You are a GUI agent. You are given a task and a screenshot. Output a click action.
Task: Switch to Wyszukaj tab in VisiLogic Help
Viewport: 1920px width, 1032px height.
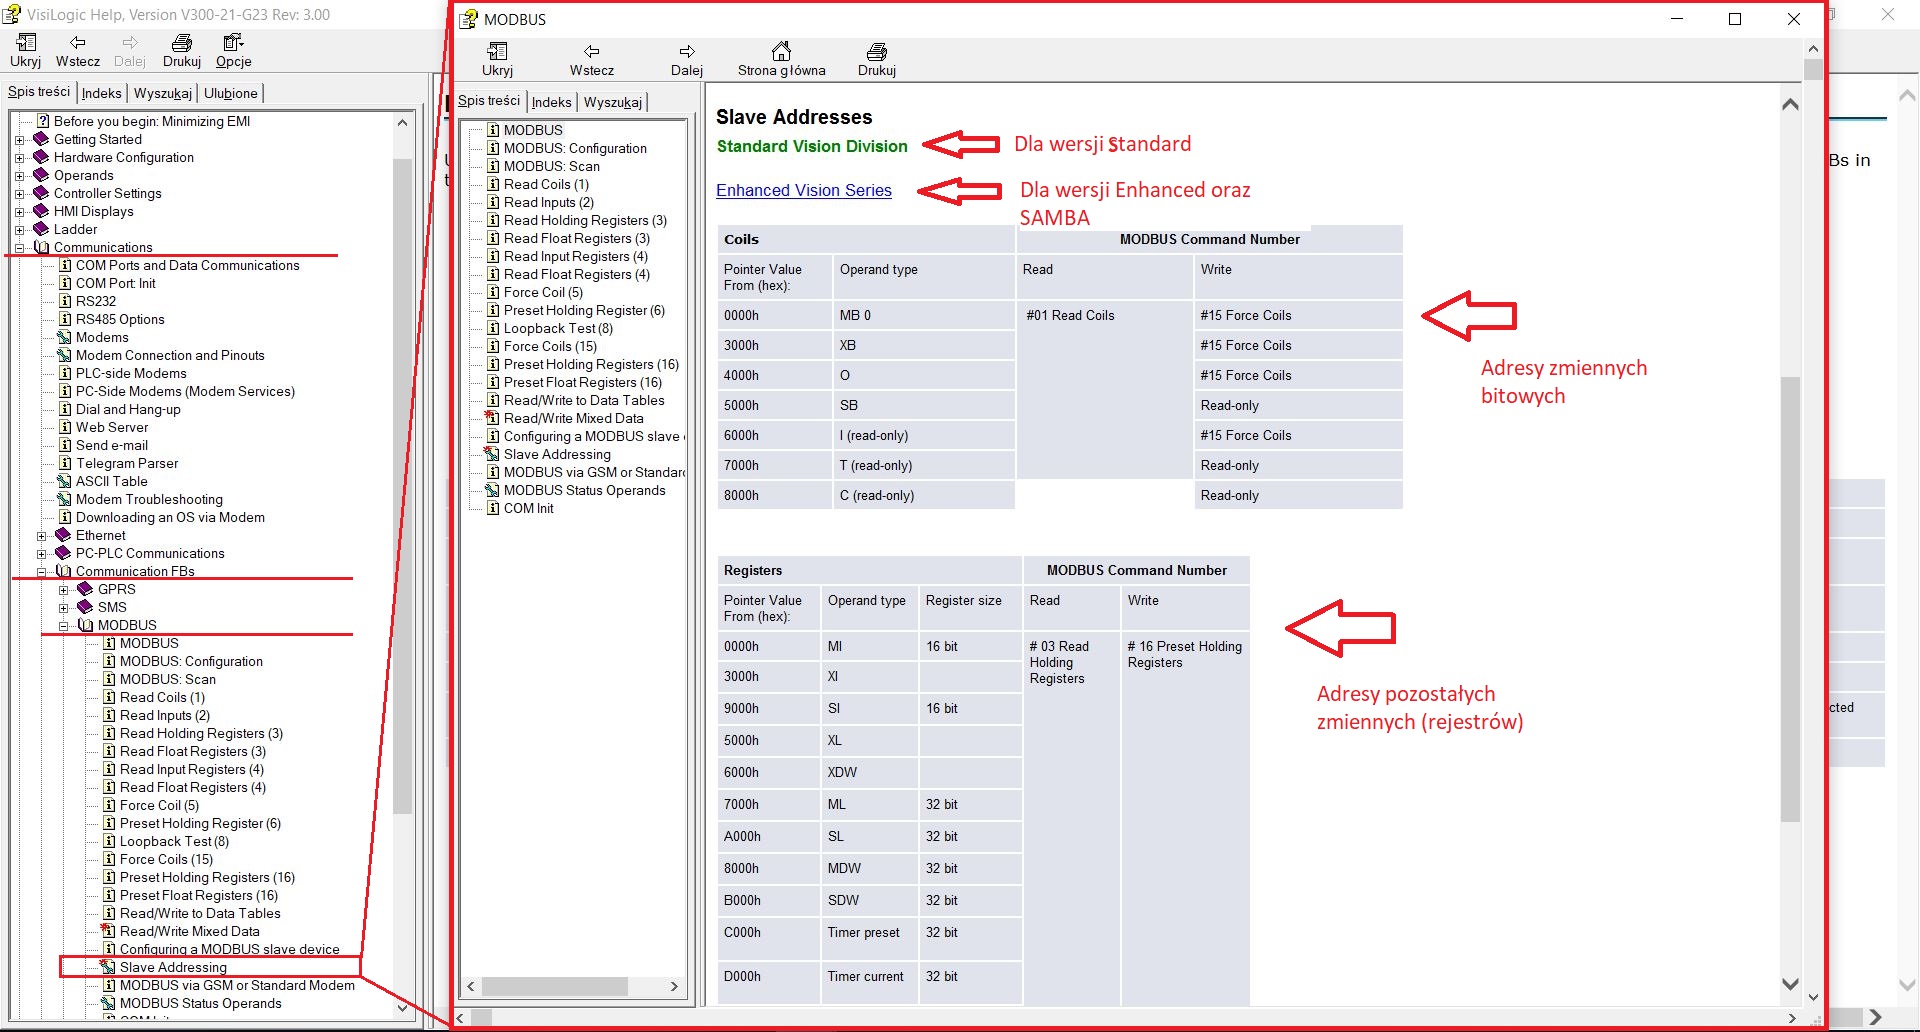(x=163, y=93)
